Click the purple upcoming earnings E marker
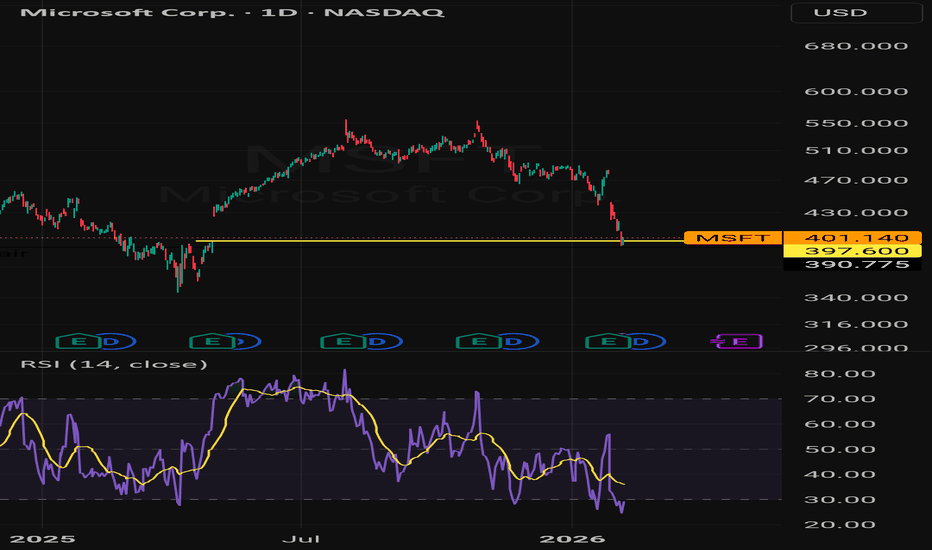Screen dimensions: 932x550 (x=737, y=341)
